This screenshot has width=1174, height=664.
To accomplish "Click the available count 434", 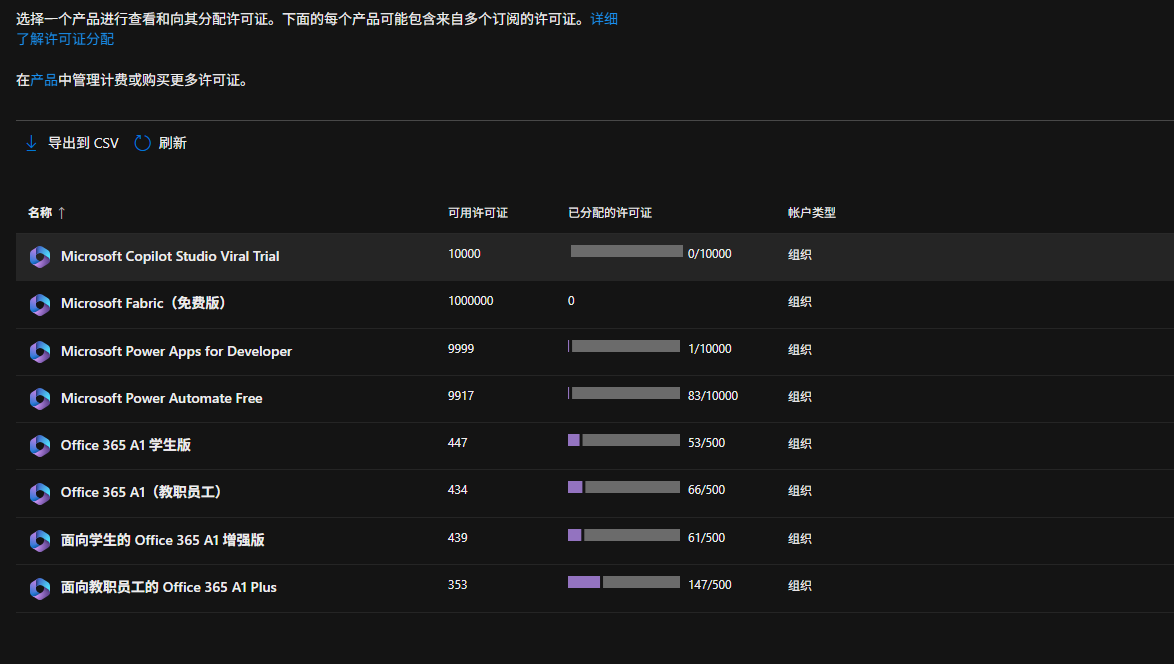I will (x=457, y=490).
